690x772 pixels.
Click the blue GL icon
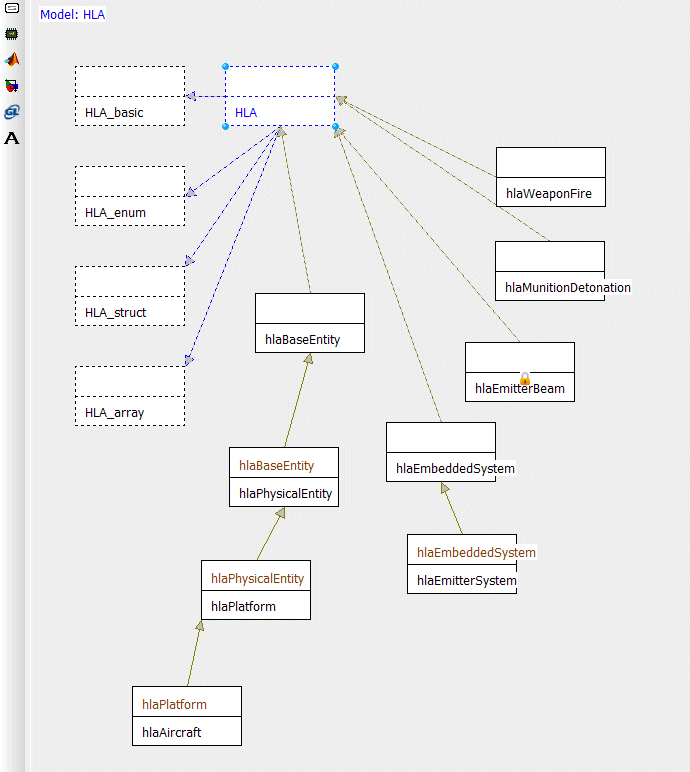[x=12, y=111]
